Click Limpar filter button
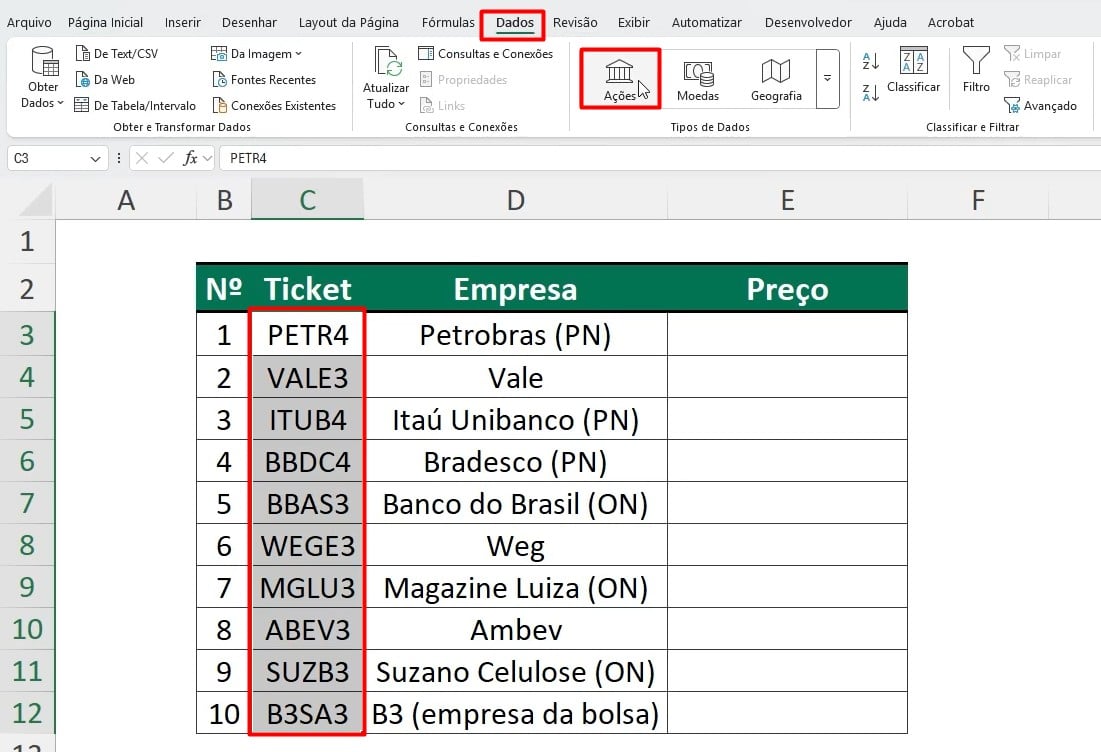Screen dimensions: 1101x752 [1032, 53]
